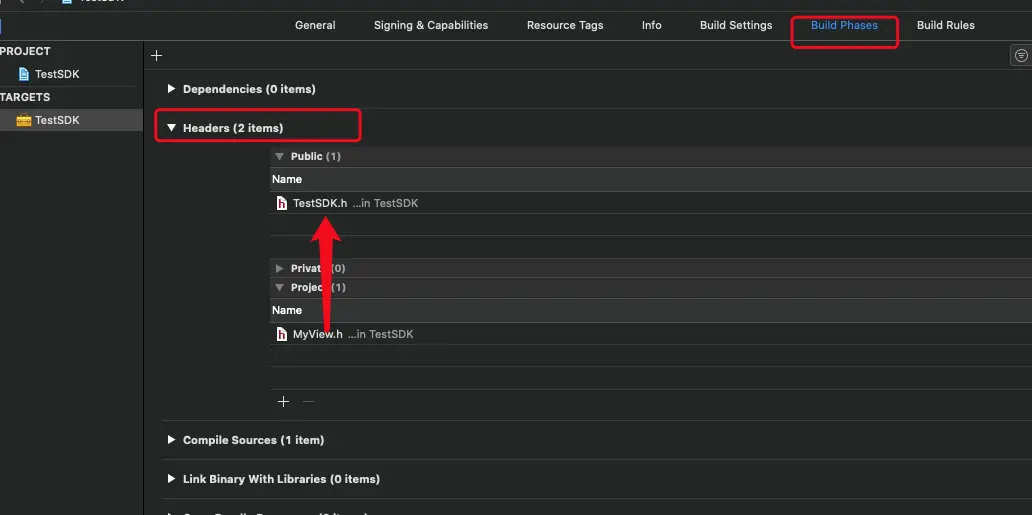
Task: Collapse the Headers (2 items) section
Action: 171,128
